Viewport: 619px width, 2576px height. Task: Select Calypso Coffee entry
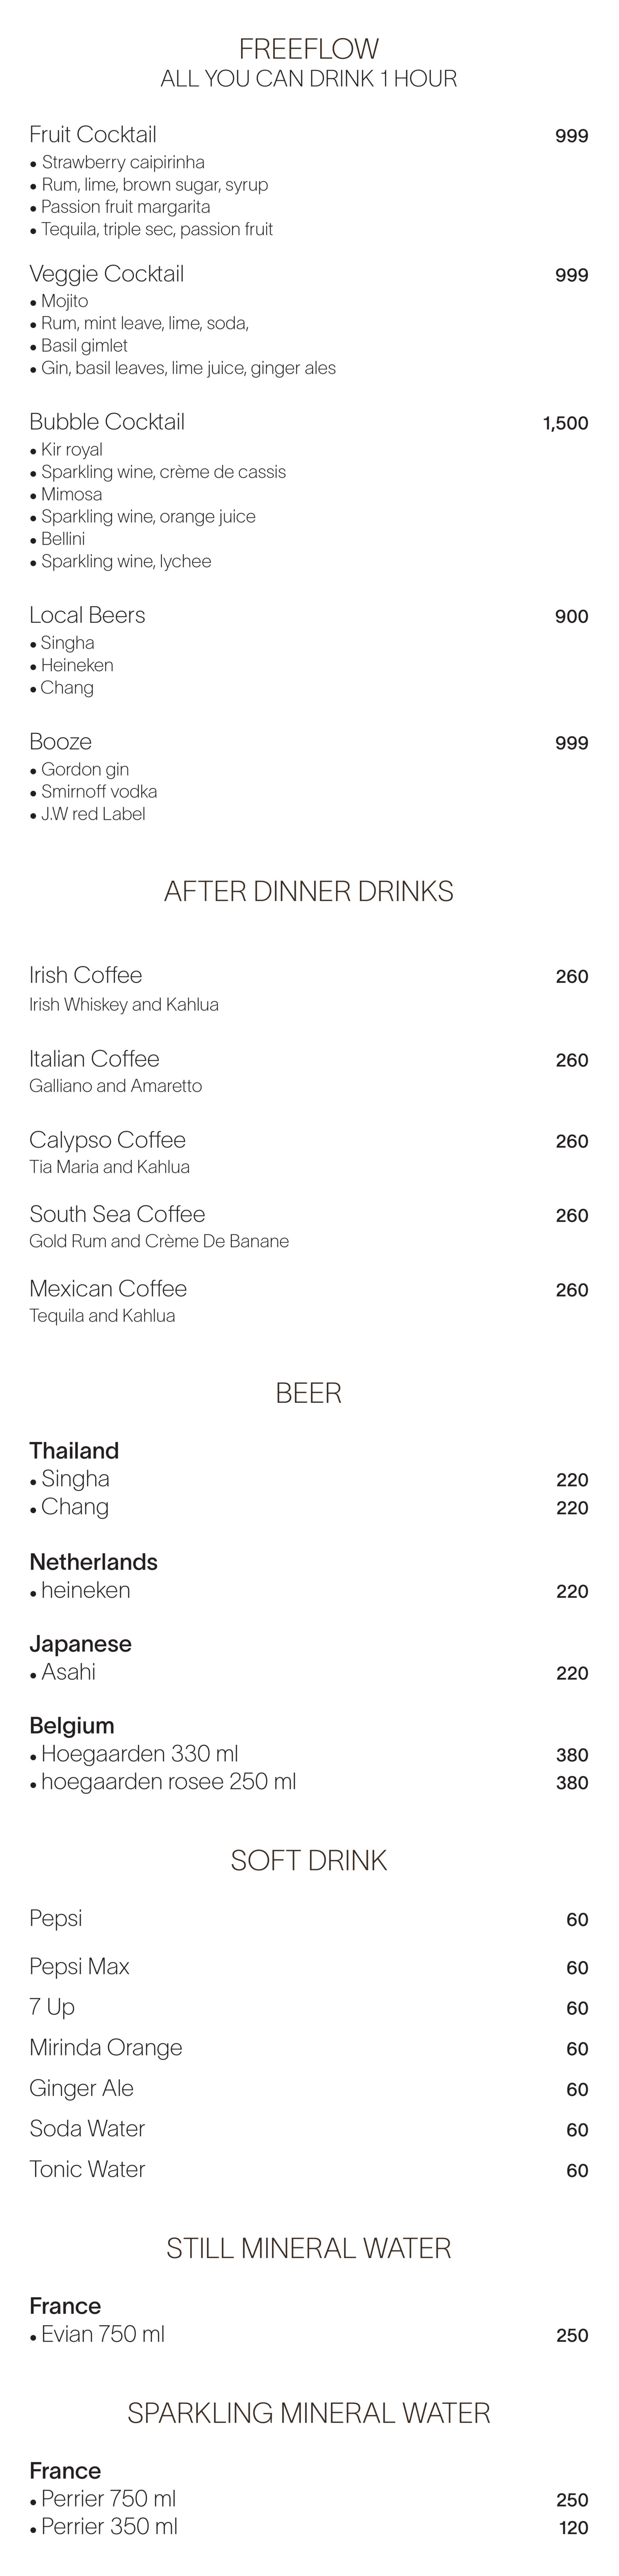(107, 1140)
